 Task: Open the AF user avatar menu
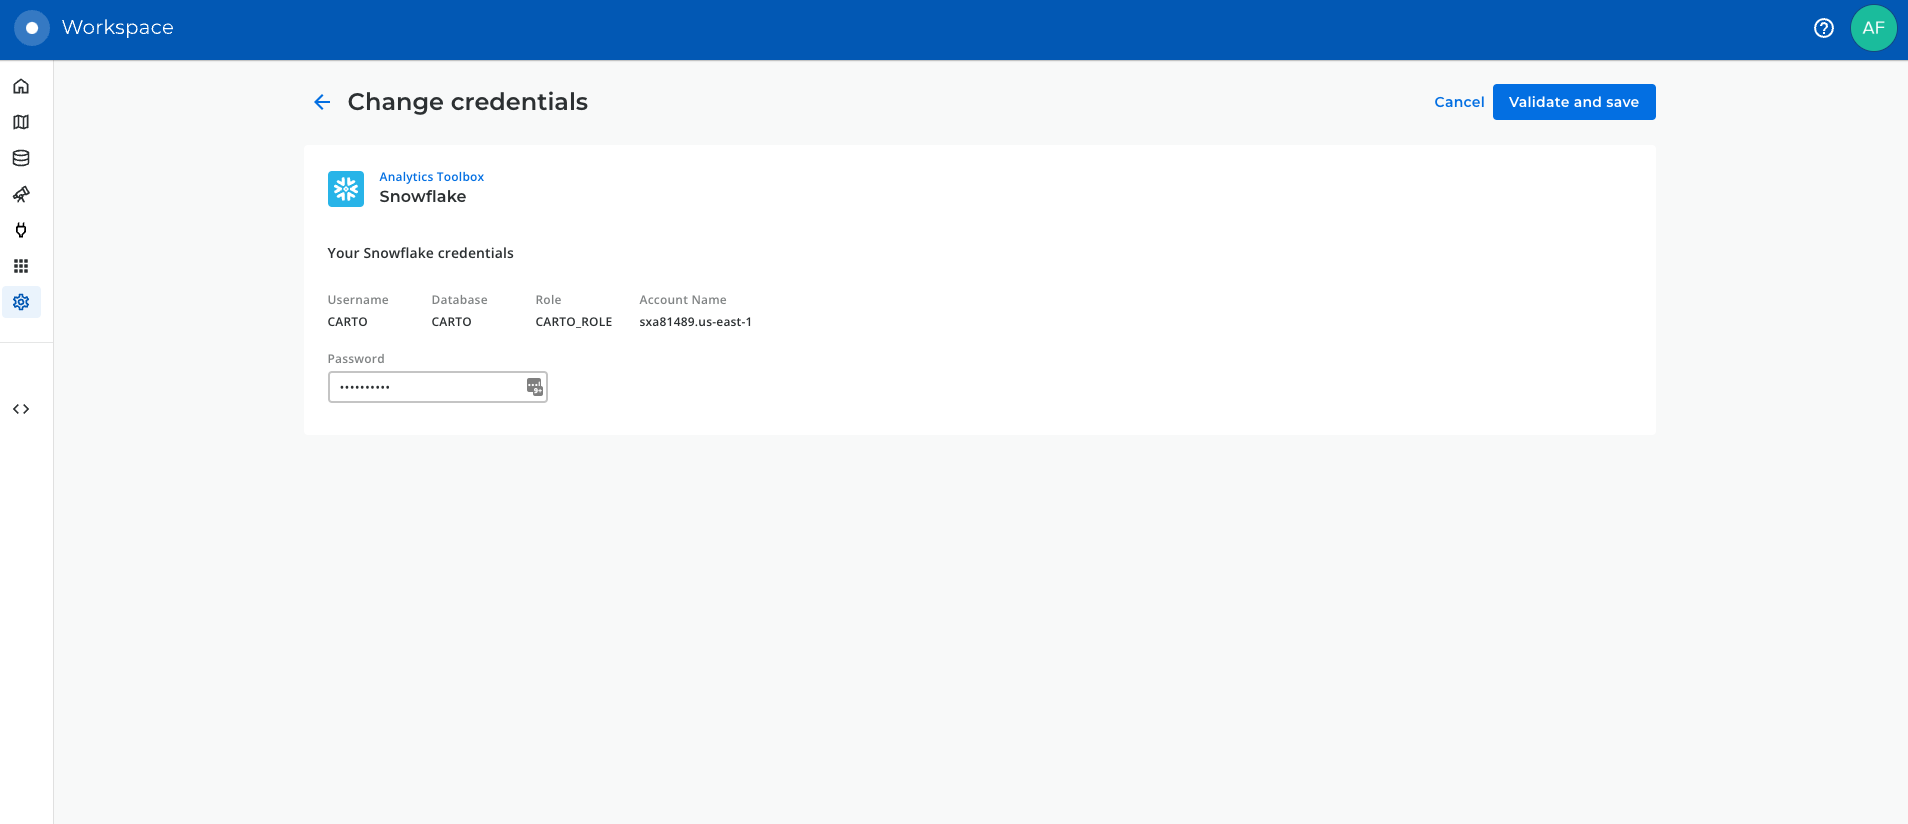pos(1873,28)
